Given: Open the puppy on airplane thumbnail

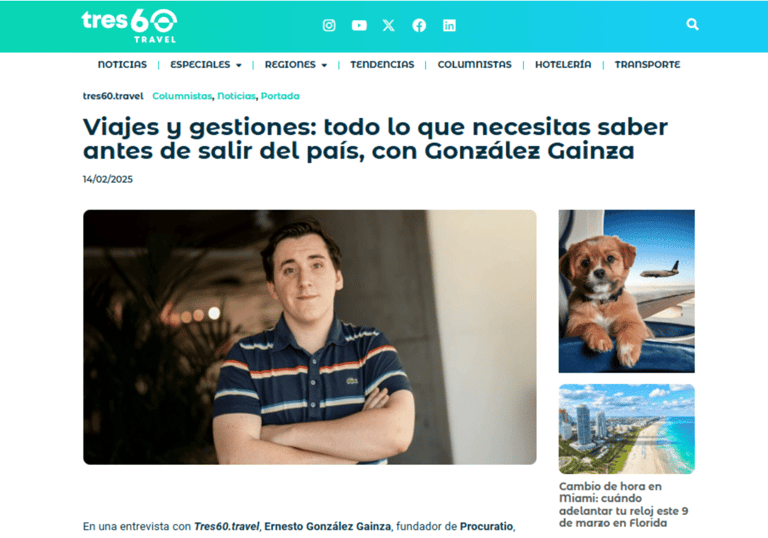Looking at the screenshot, I should pos(626,291).
